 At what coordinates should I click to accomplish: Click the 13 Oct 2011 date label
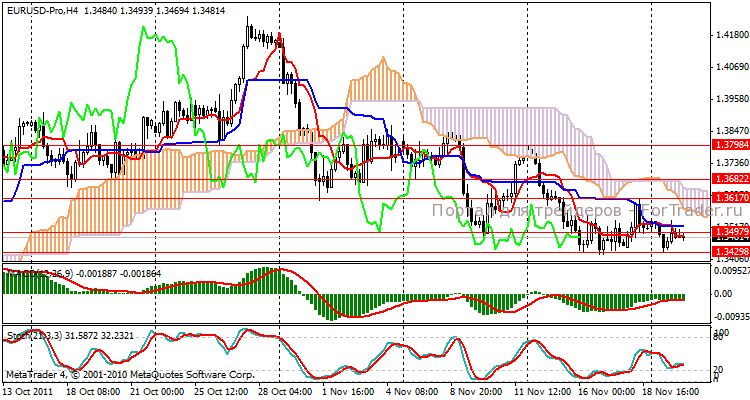click(x=27, y=390)
